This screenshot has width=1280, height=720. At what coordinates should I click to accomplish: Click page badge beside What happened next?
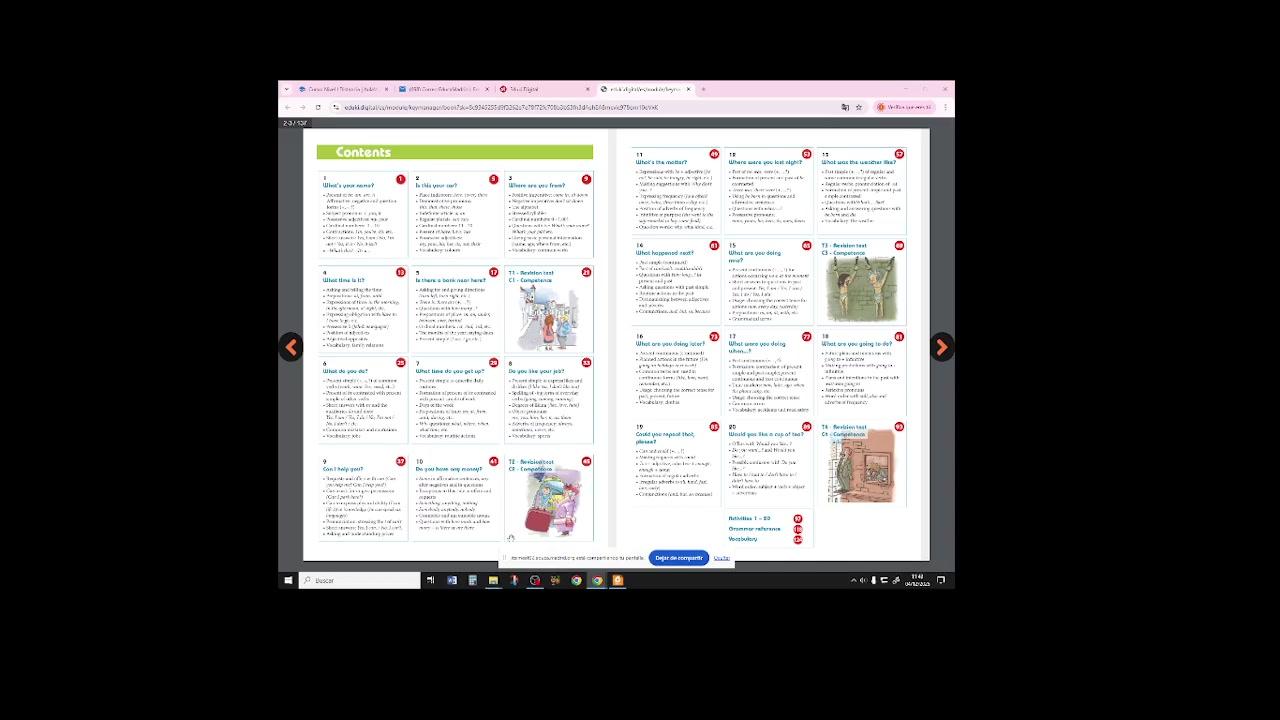[x=713, y=246]
